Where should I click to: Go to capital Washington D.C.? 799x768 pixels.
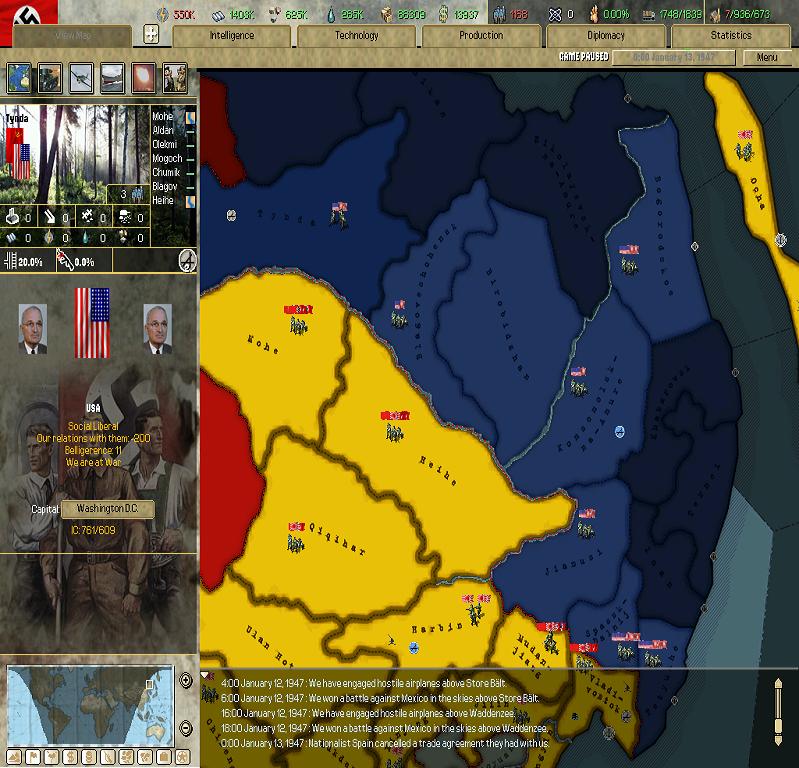pos(108,509)
